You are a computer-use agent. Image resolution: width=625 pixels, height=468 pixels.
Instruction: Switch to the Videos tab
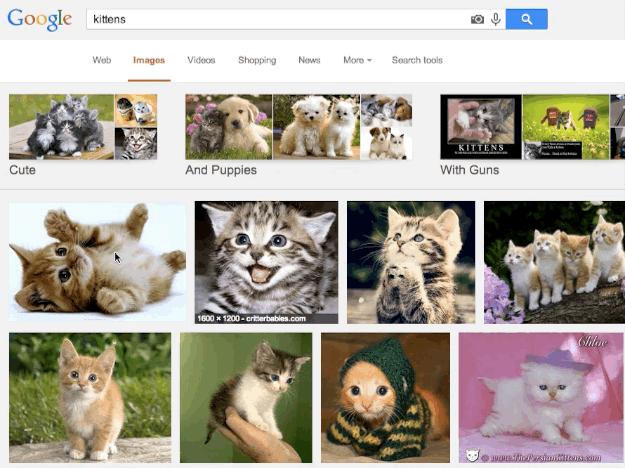pyautogui.click(x=201, y=60)
